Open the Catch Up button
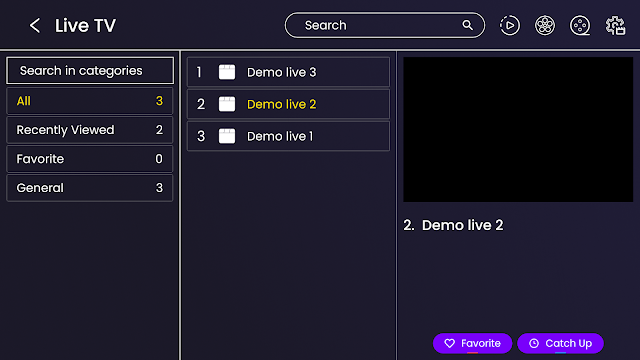This screenshot has width=640, height=360. coord(560,343)
